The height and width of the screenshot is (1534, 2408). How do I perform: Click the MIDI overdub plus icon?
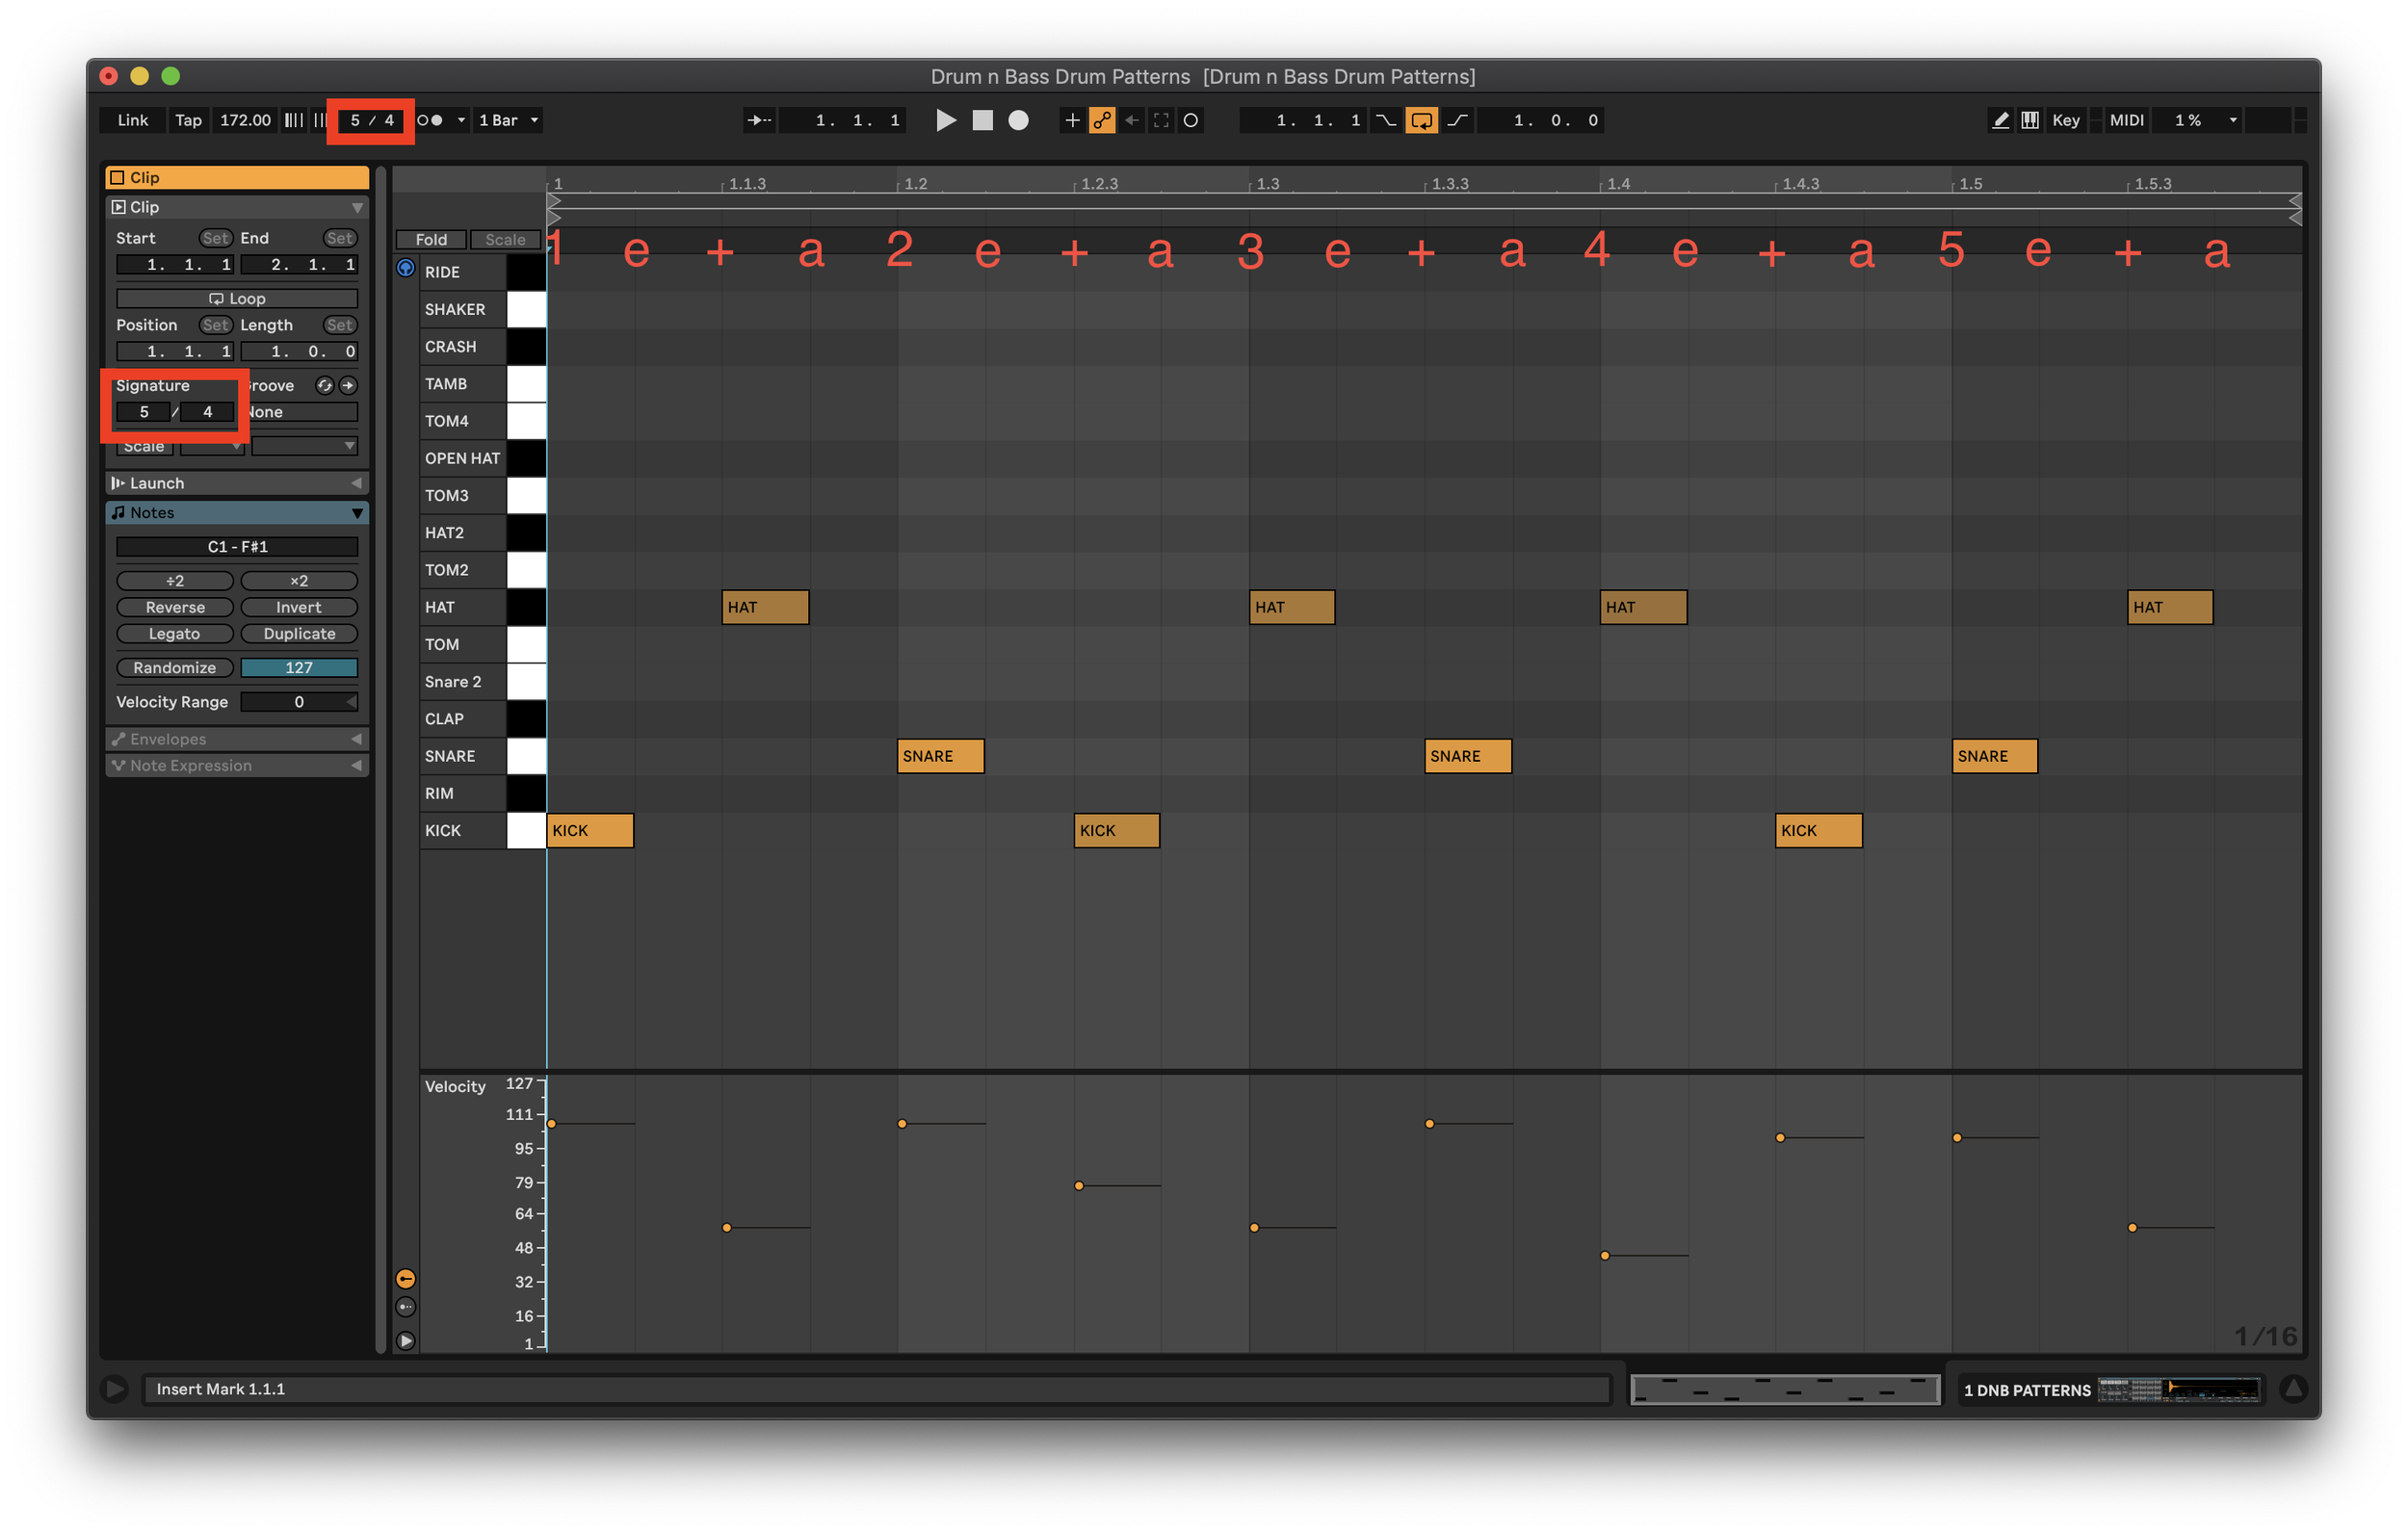tap(1072, 120)
